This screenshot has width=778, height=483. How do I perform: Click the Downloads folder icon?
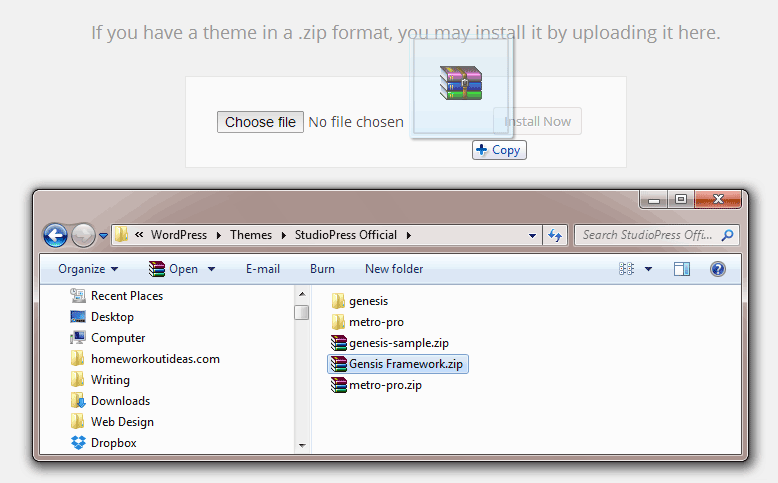(x=78, y=401)
